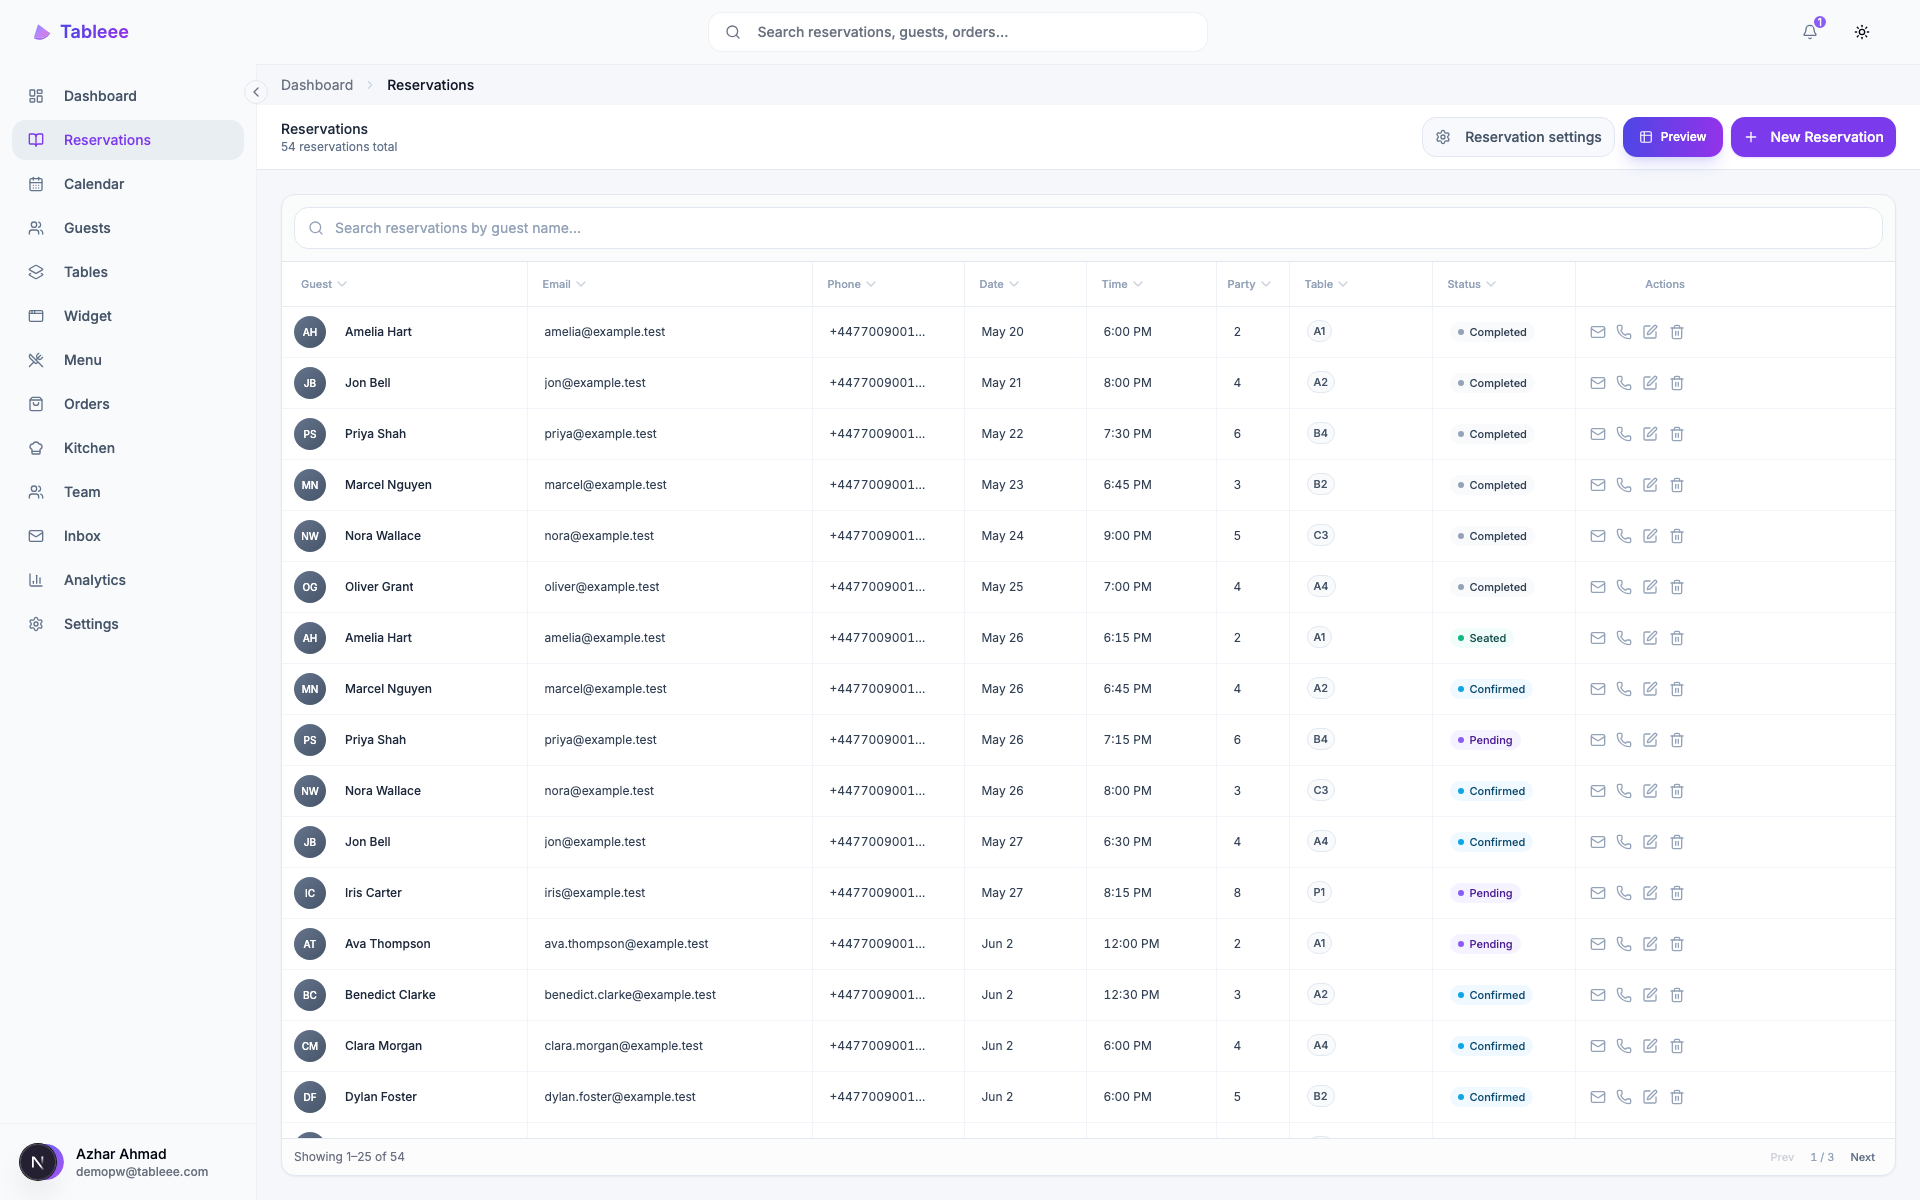Viewport: 1920px width, 1200px height.
Task: Edit Amelia Hart's Seated May 26 reservation
Action: pyautogui.click(x=1650, y=638)
